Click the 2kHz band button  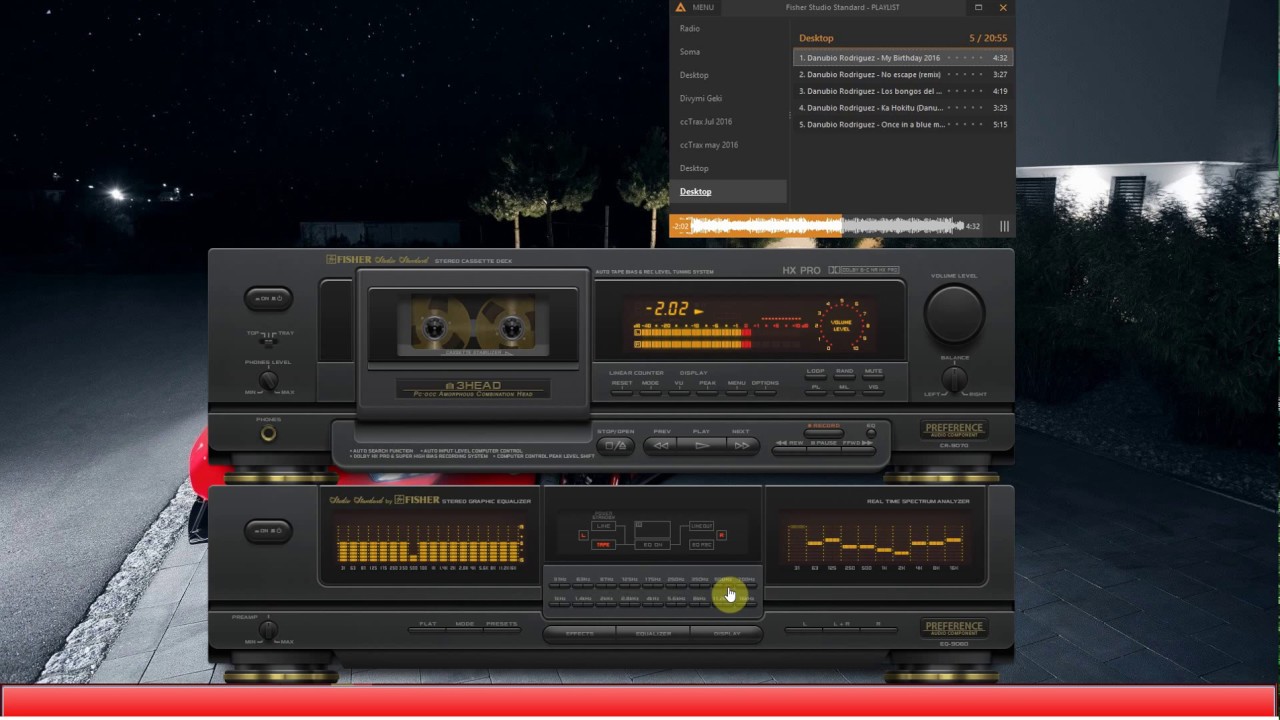tap(607, 604)
